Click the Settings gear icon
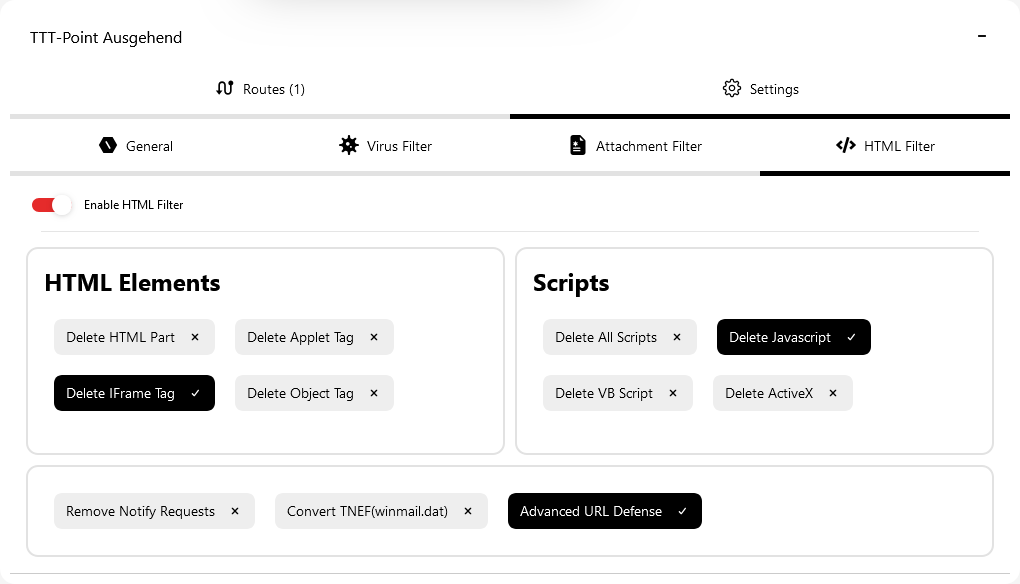Image resolution: width=1020 pixels, height=584 pixels. tap(732, 89)
